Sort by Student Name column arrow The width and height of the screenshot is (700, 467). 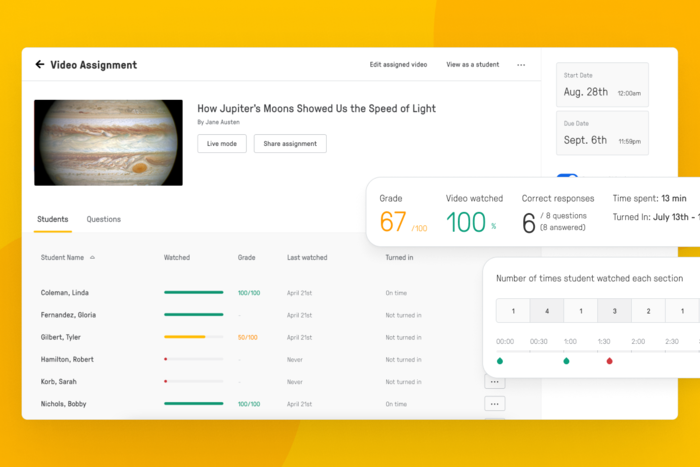[x=93, y=258]
